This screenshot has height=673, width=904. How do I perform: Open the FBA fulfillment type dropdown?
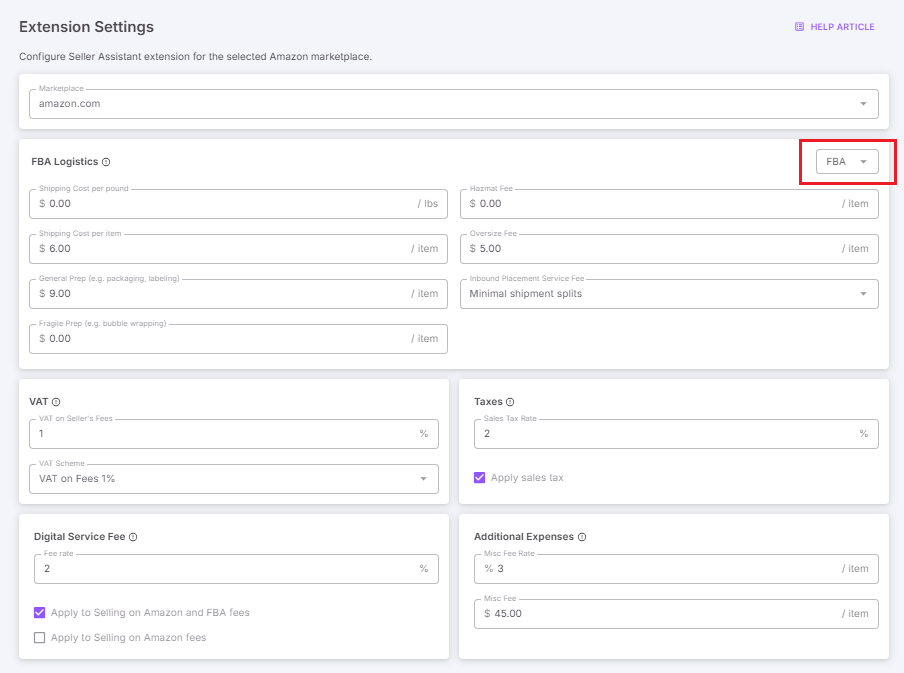tap(846, 162)
